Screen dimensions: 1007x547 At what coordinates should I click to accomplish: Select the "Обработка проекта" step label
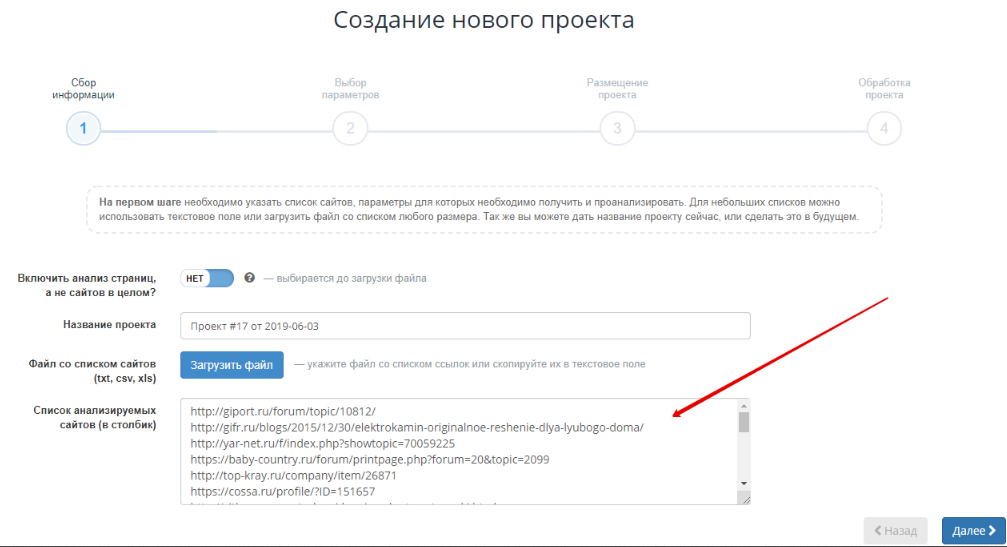click(884, 89)
